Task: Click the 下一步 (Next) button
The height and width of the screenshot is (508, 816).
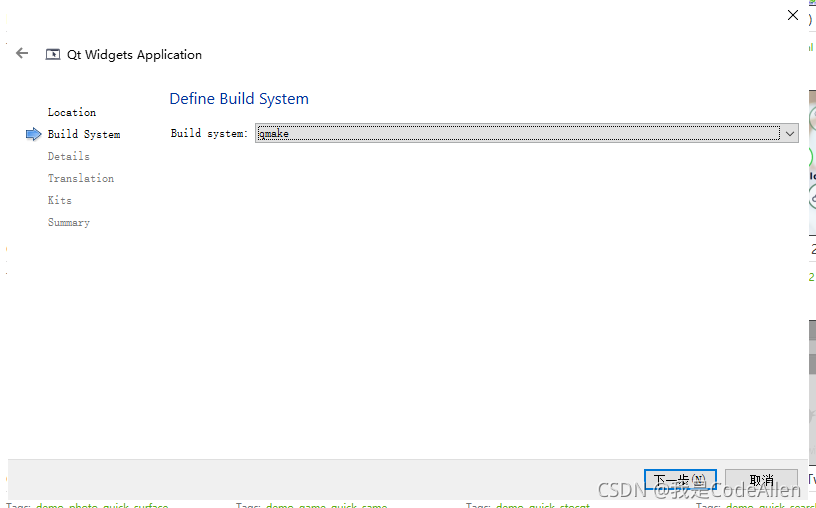Action: click(680, 479)
